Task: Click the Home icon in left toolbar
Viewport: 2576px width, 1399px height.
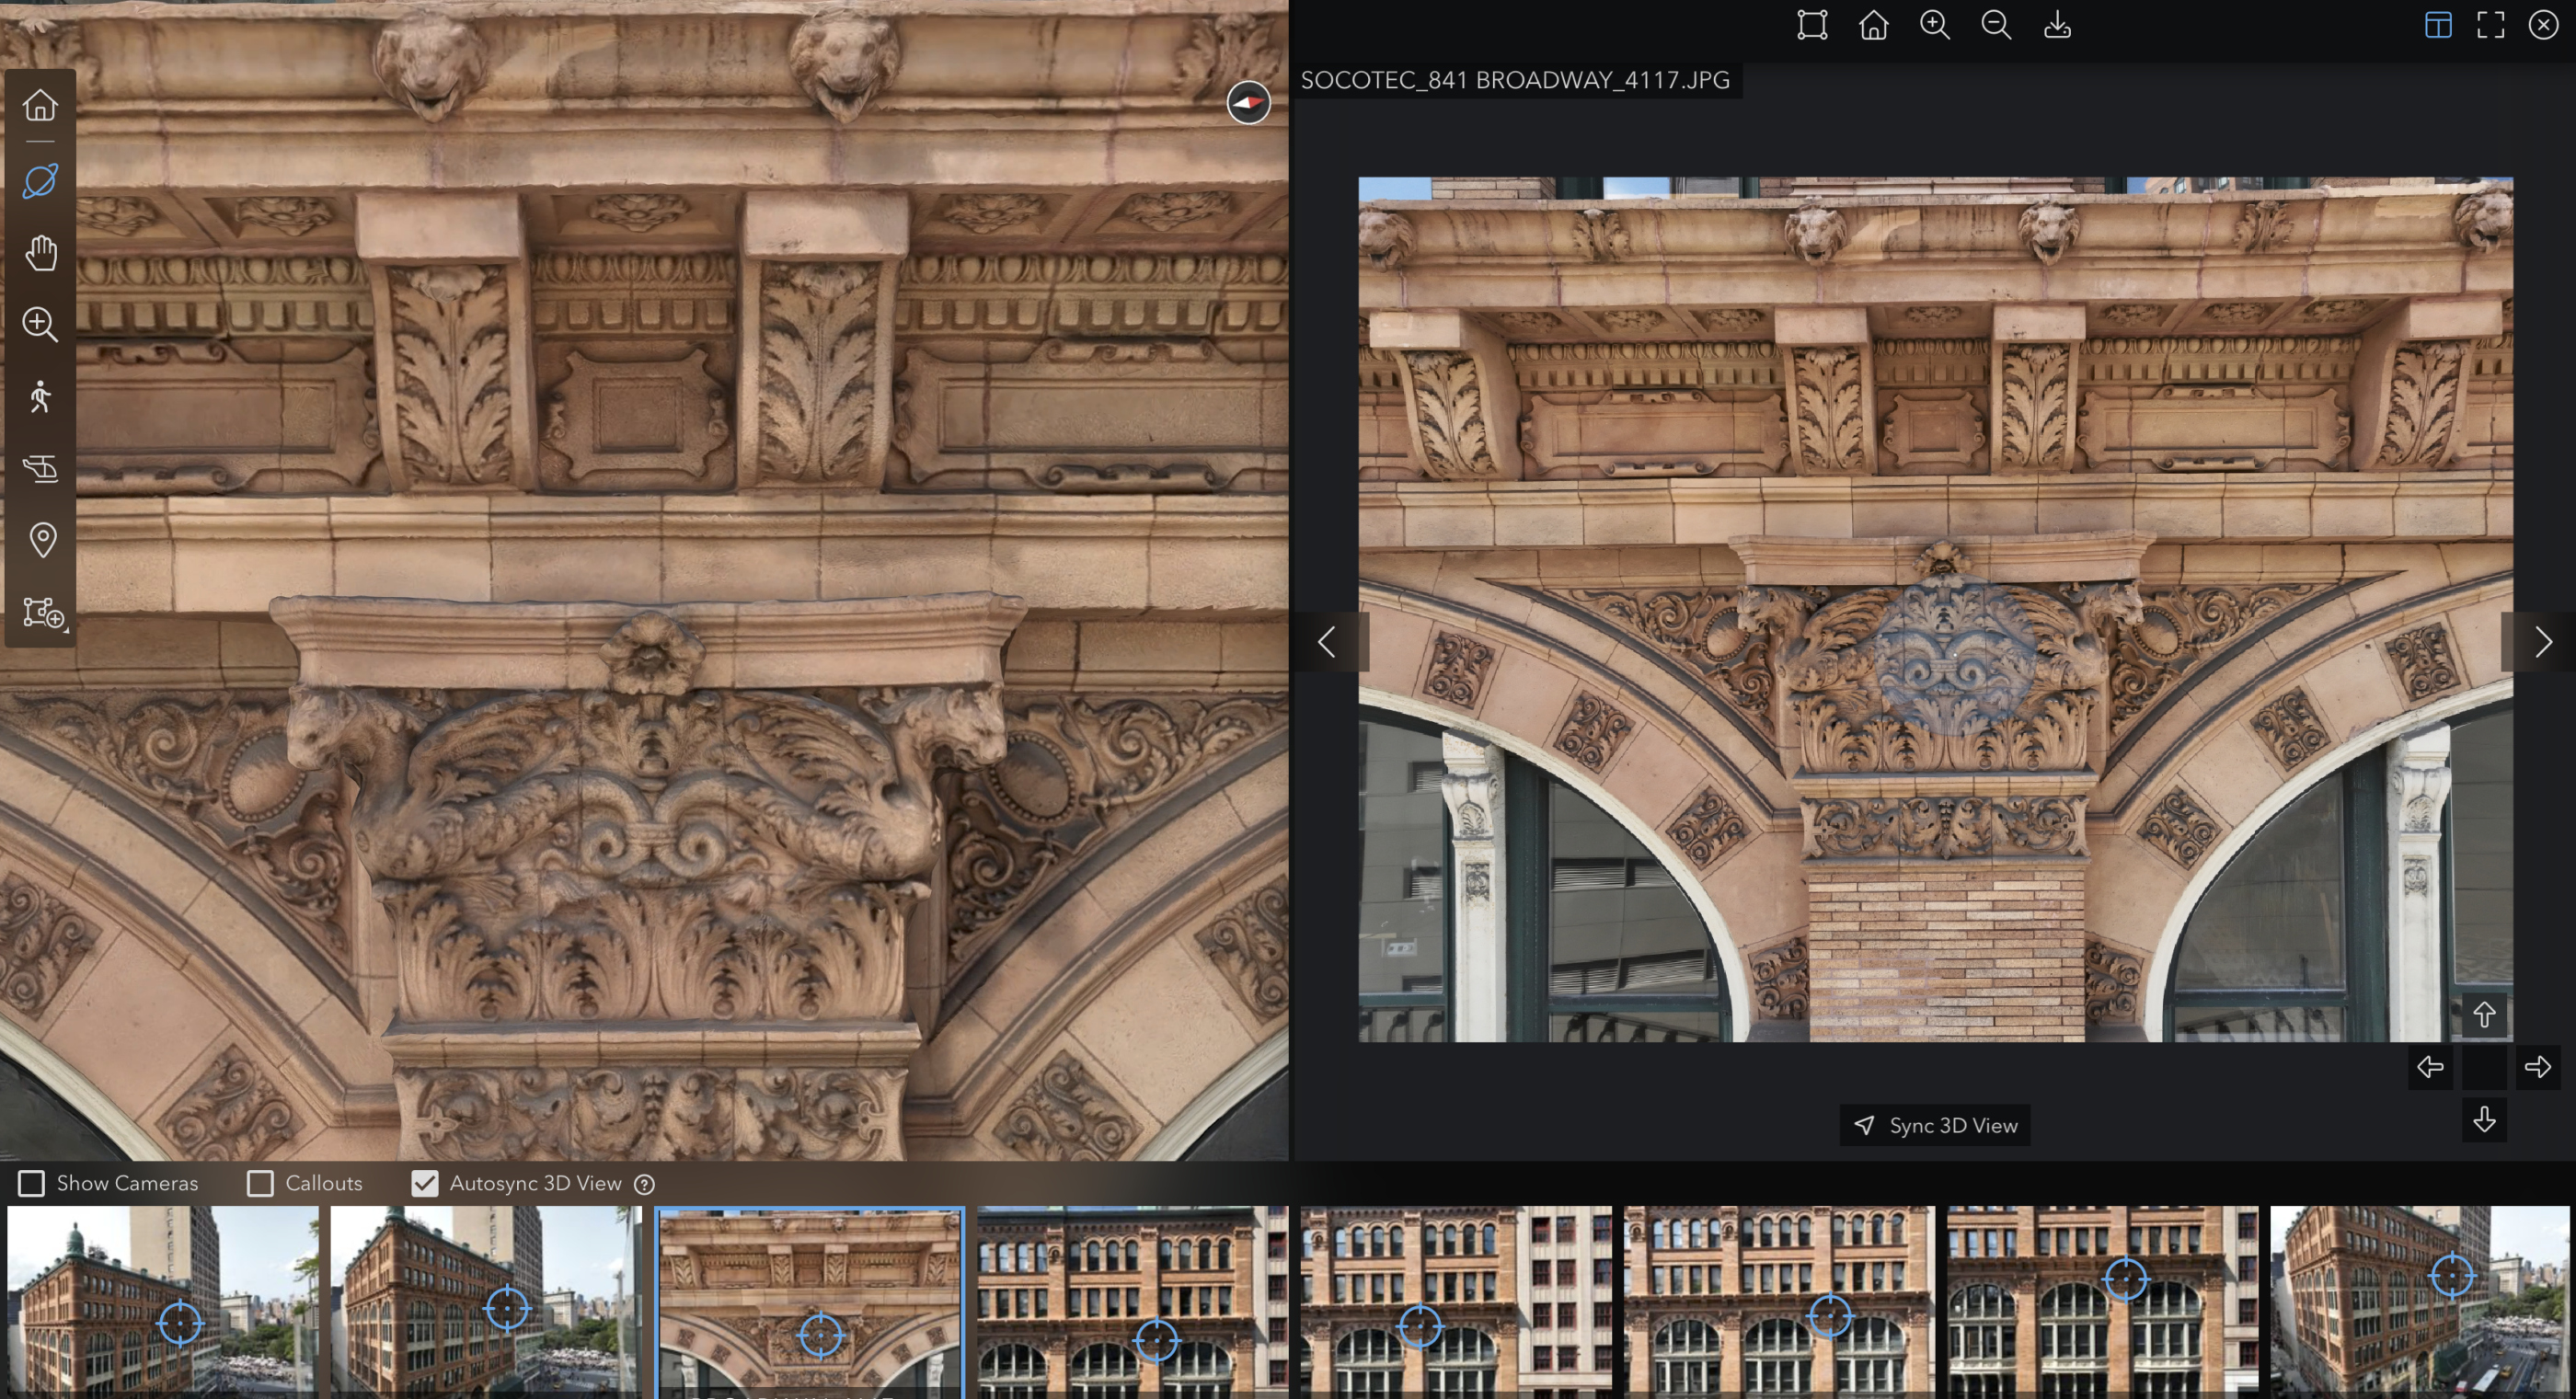Action: point(40,105)
